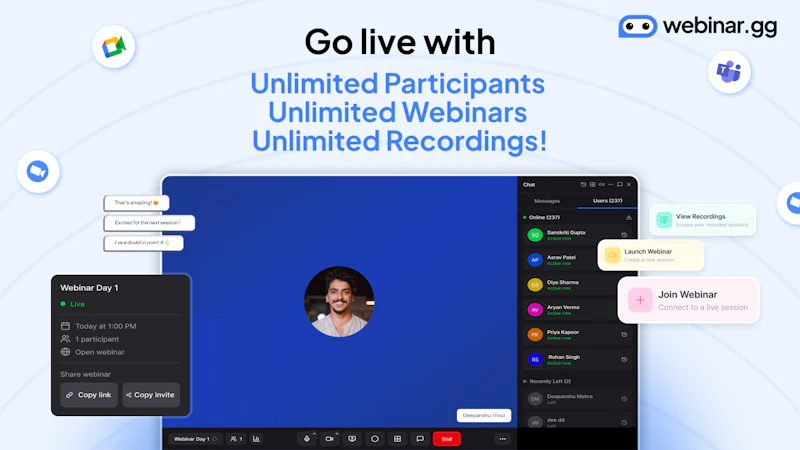Open the View Recordings card
Image resolution: width=800 pixels, height=450 pixels.
pos(703,220)
